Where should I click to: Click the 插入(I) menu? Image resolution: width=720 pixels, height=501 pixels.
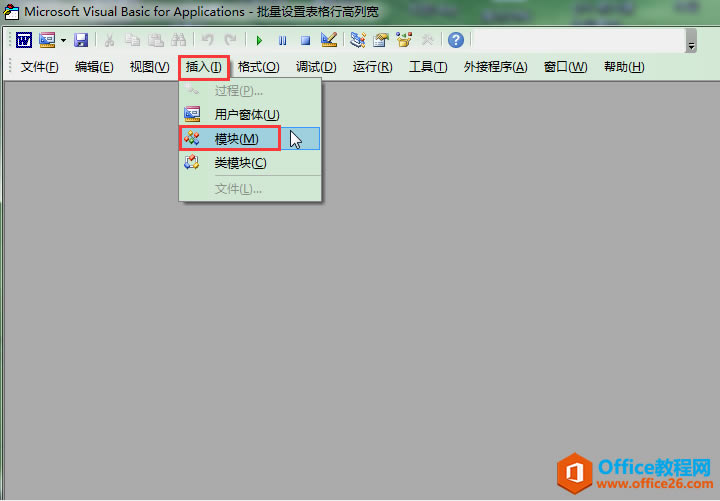pyautogui.click(x=204, y=67)
